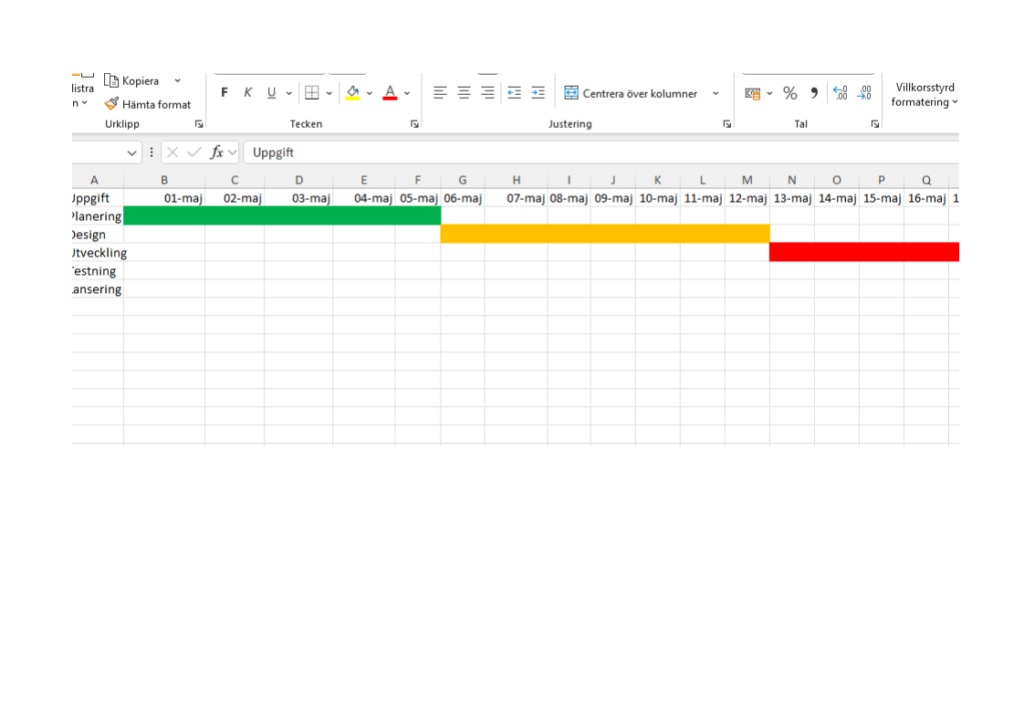This screenshot has height=724, width=1024.
Task: Open the fill color dropdown
Action: 370,93
